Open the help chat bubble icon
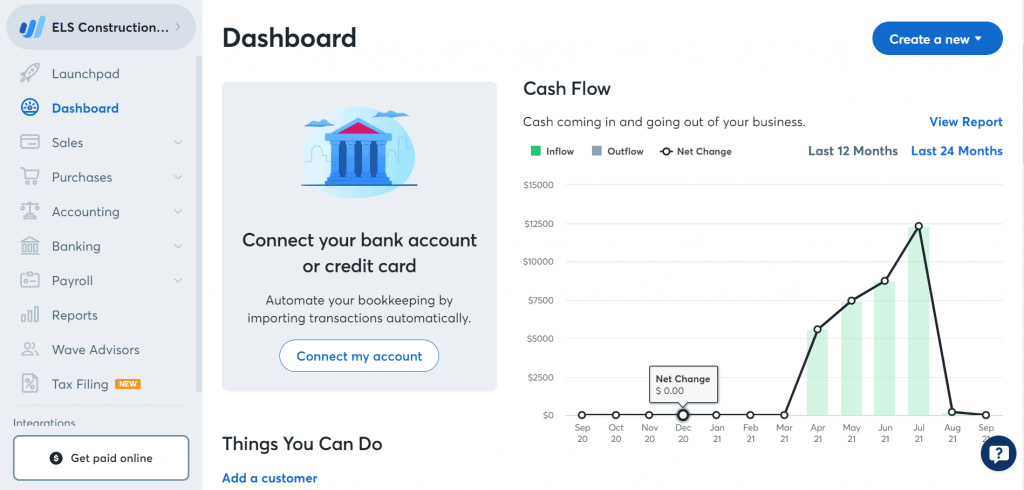 click(999, 453)
